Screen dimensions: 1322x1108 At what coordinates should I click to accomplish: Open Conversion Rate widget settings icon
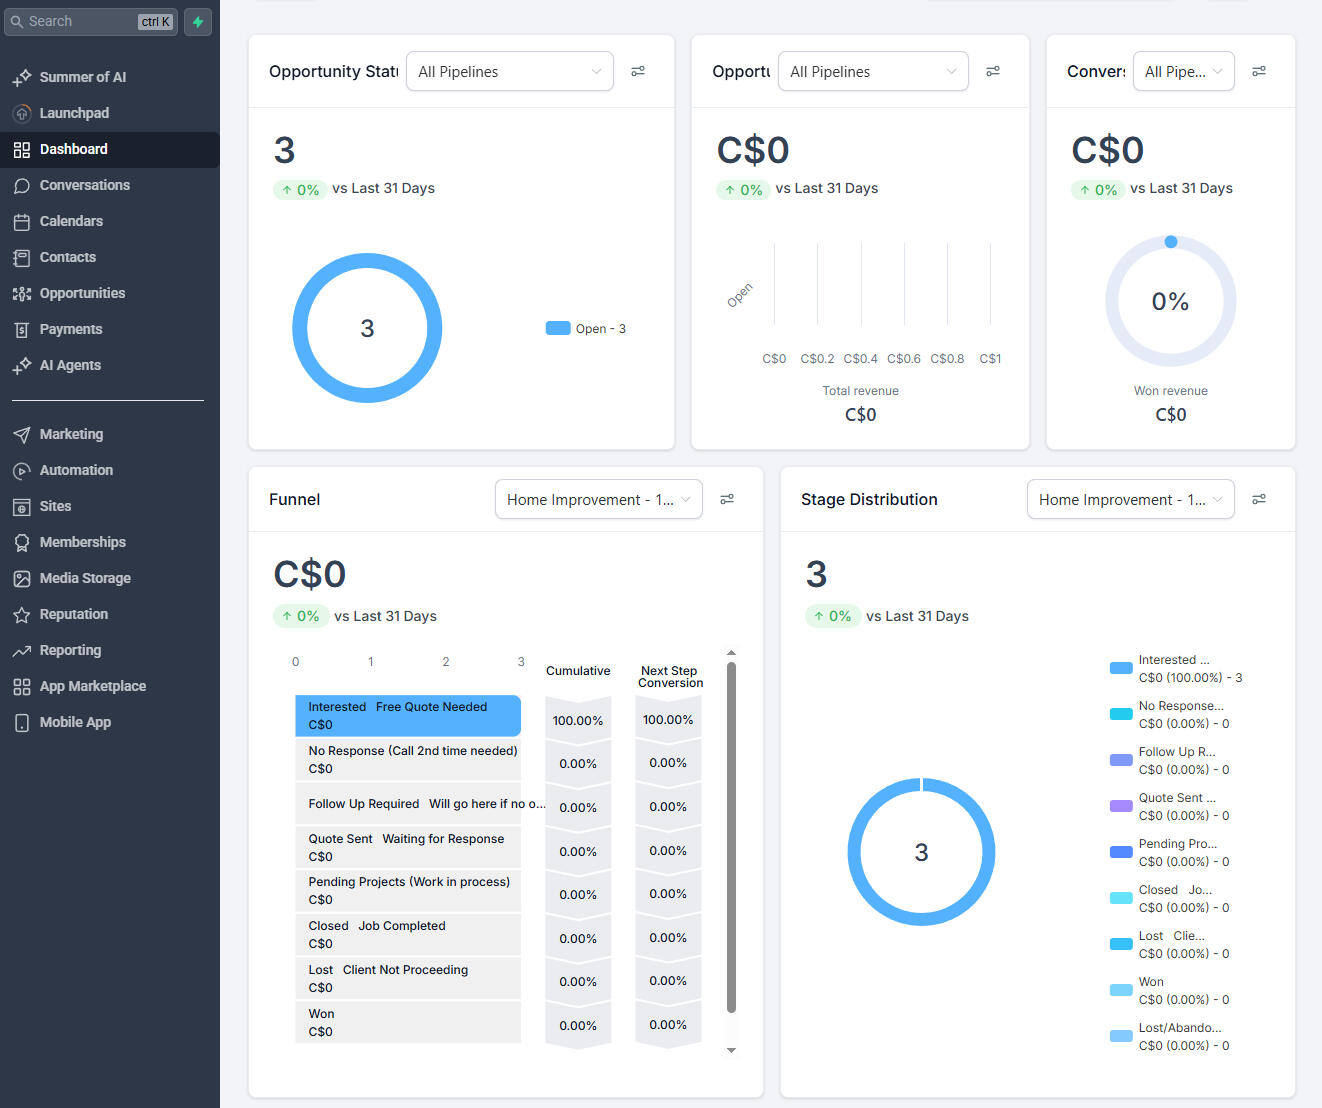pyautogui.click(x=1259, y=71)
